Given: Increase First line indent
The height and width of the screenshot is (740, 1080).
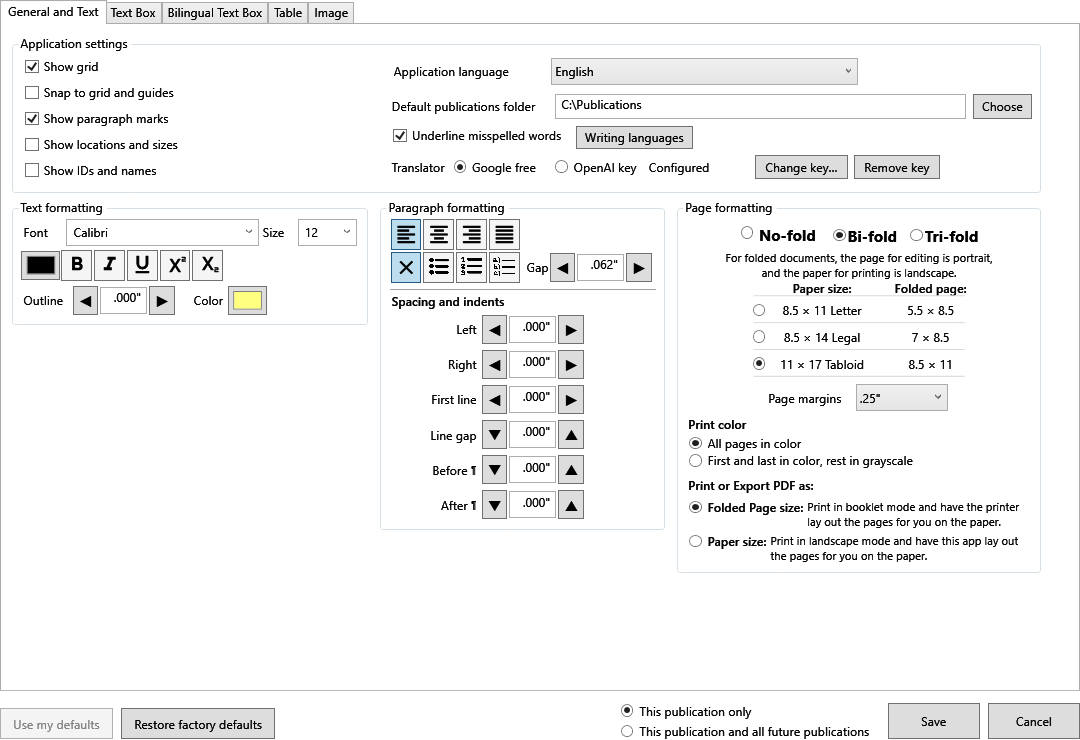Looking at the screenshot, I should pyautogui.click(x=571, y=400).
